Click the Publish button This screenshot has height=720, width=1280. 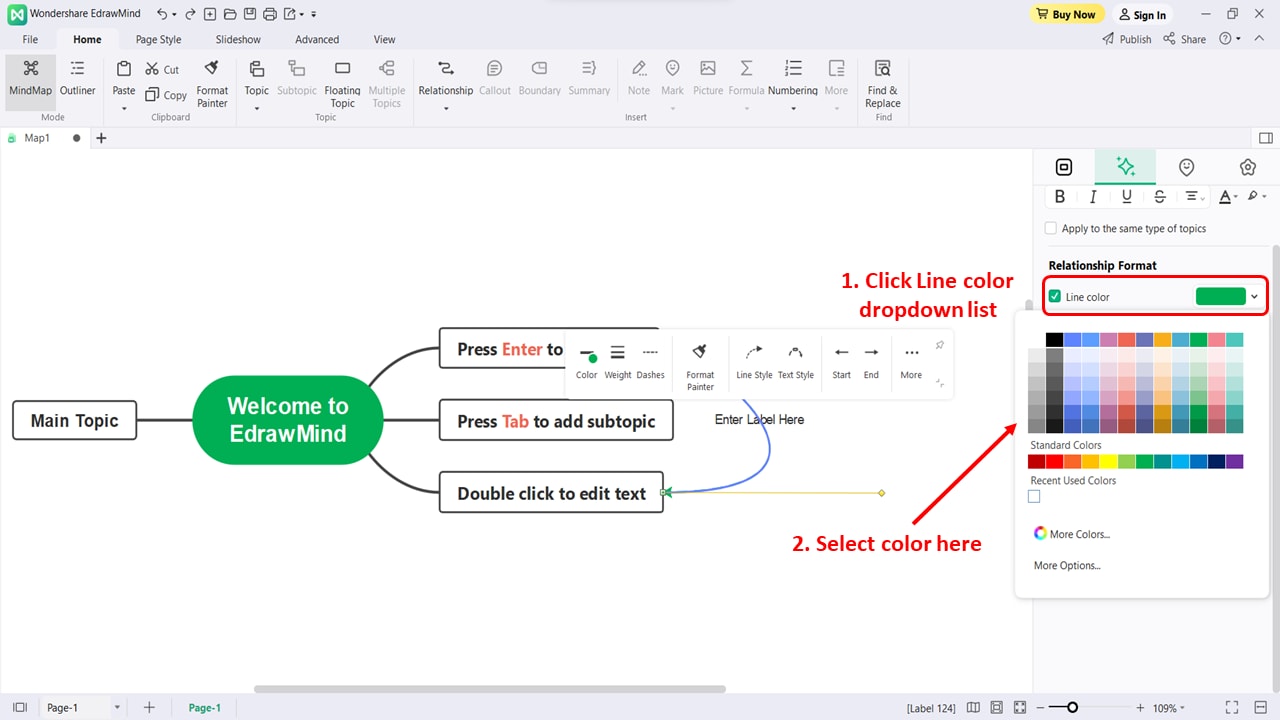pyautogui.click(x=1127, y=39)
